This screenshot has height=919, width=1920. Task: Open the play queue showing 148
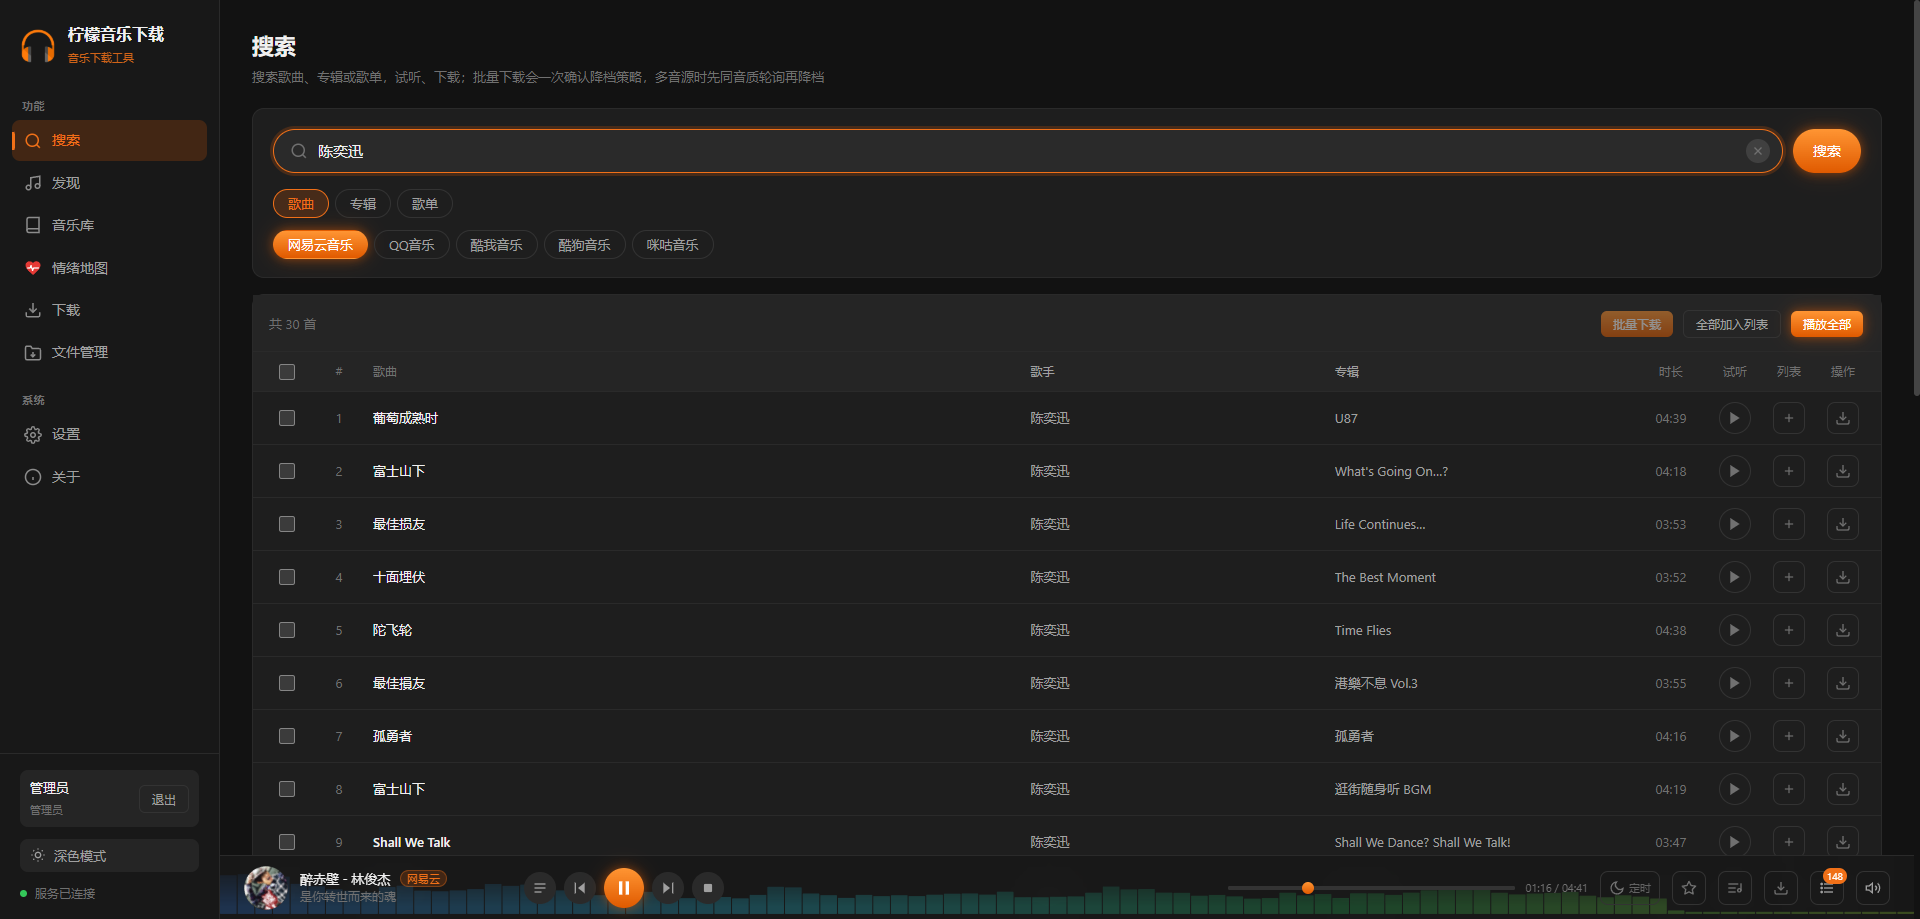tap(1827, 888)
